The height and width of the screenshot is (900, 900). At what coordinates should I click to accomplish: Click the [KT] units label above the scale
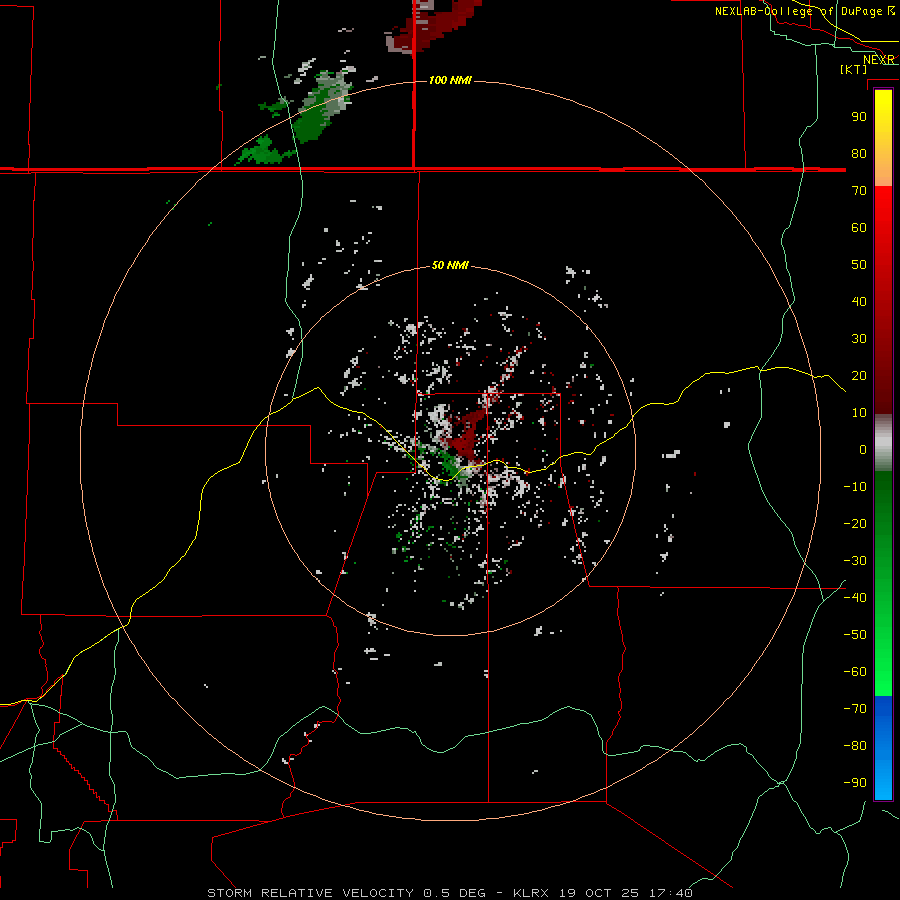[x=854, y=69]
